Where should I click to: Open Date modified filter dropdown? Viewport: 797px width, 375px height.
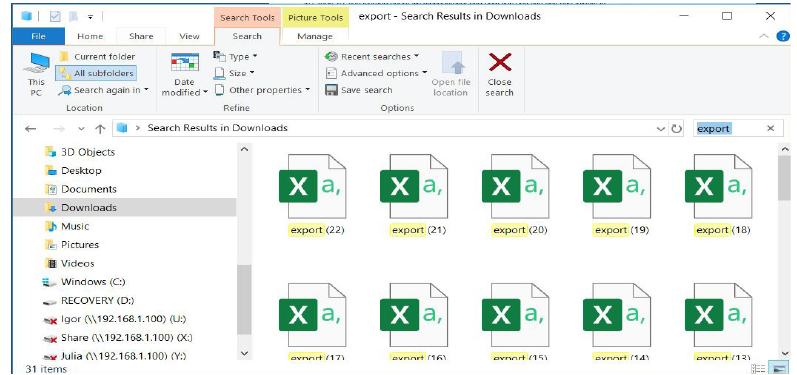tap(184, 74)
